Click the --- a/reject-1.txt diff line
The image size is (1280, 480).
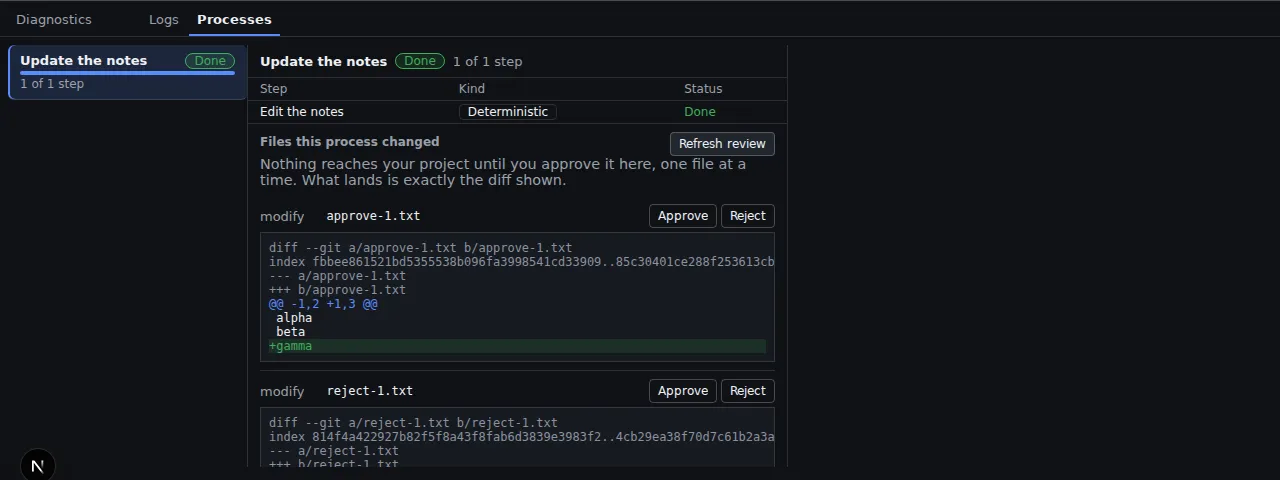[334, 451]
